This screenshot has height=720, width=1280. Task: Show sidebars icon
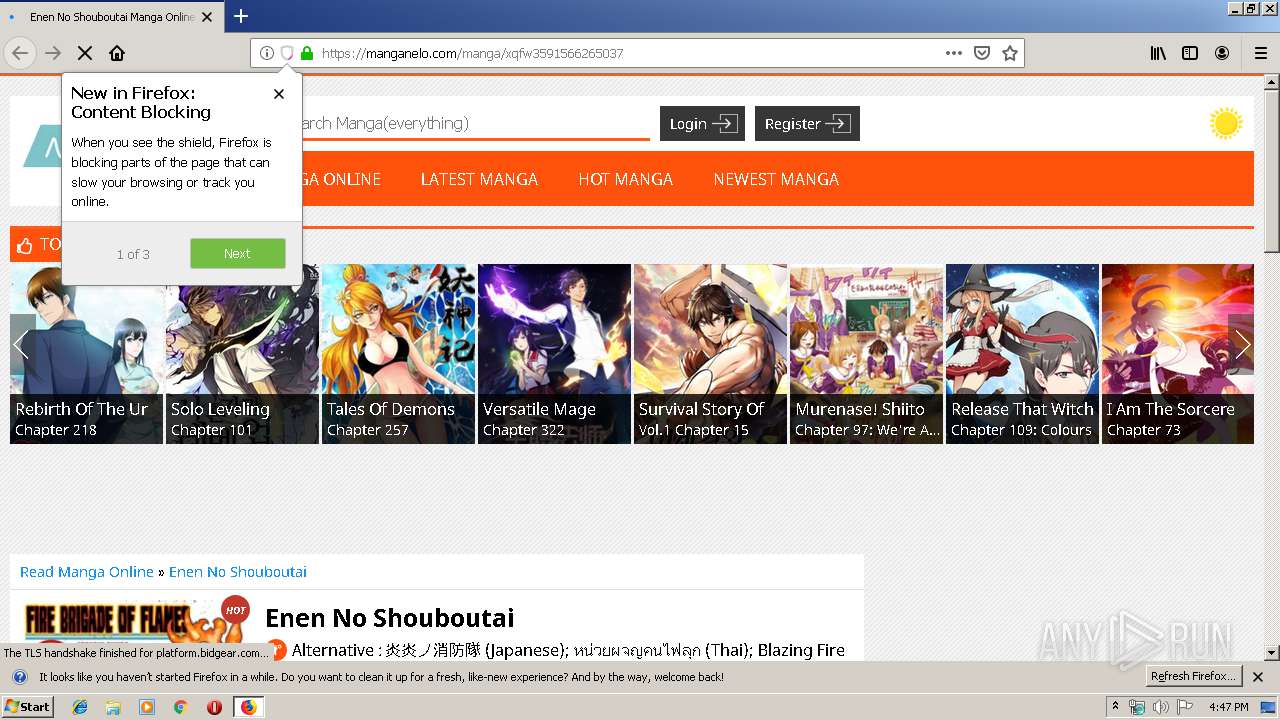point(1190,53)
